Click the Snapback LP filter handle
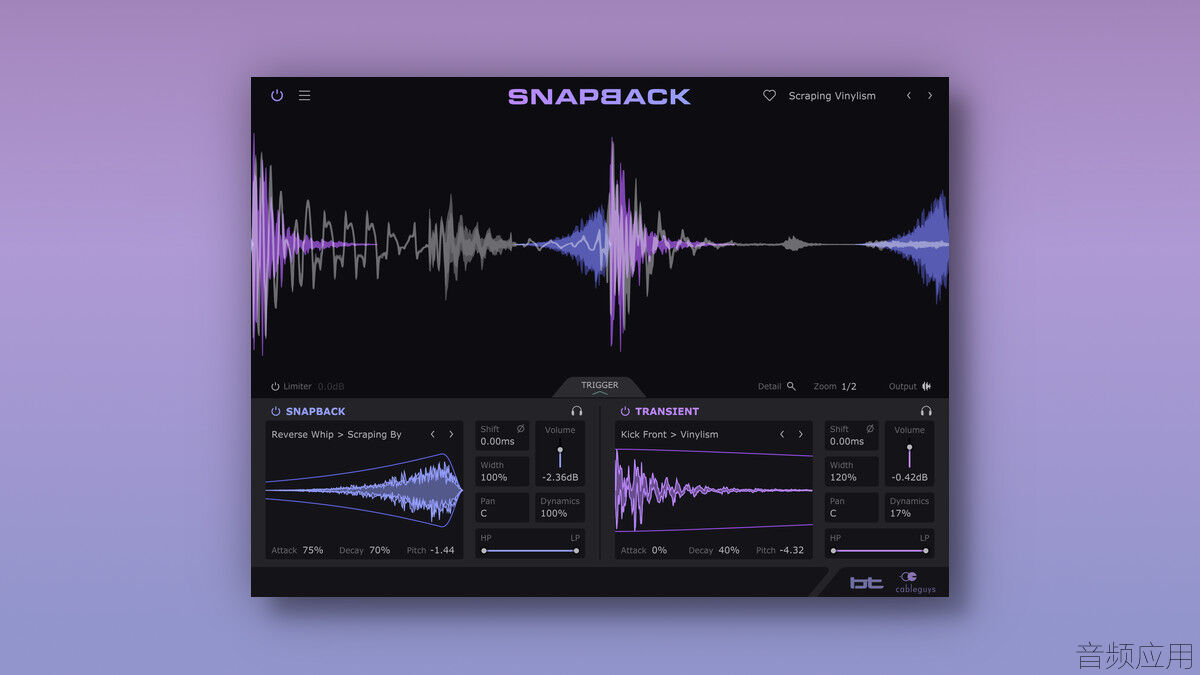This screenshot has height=675, width=1200. pos(576,550)
